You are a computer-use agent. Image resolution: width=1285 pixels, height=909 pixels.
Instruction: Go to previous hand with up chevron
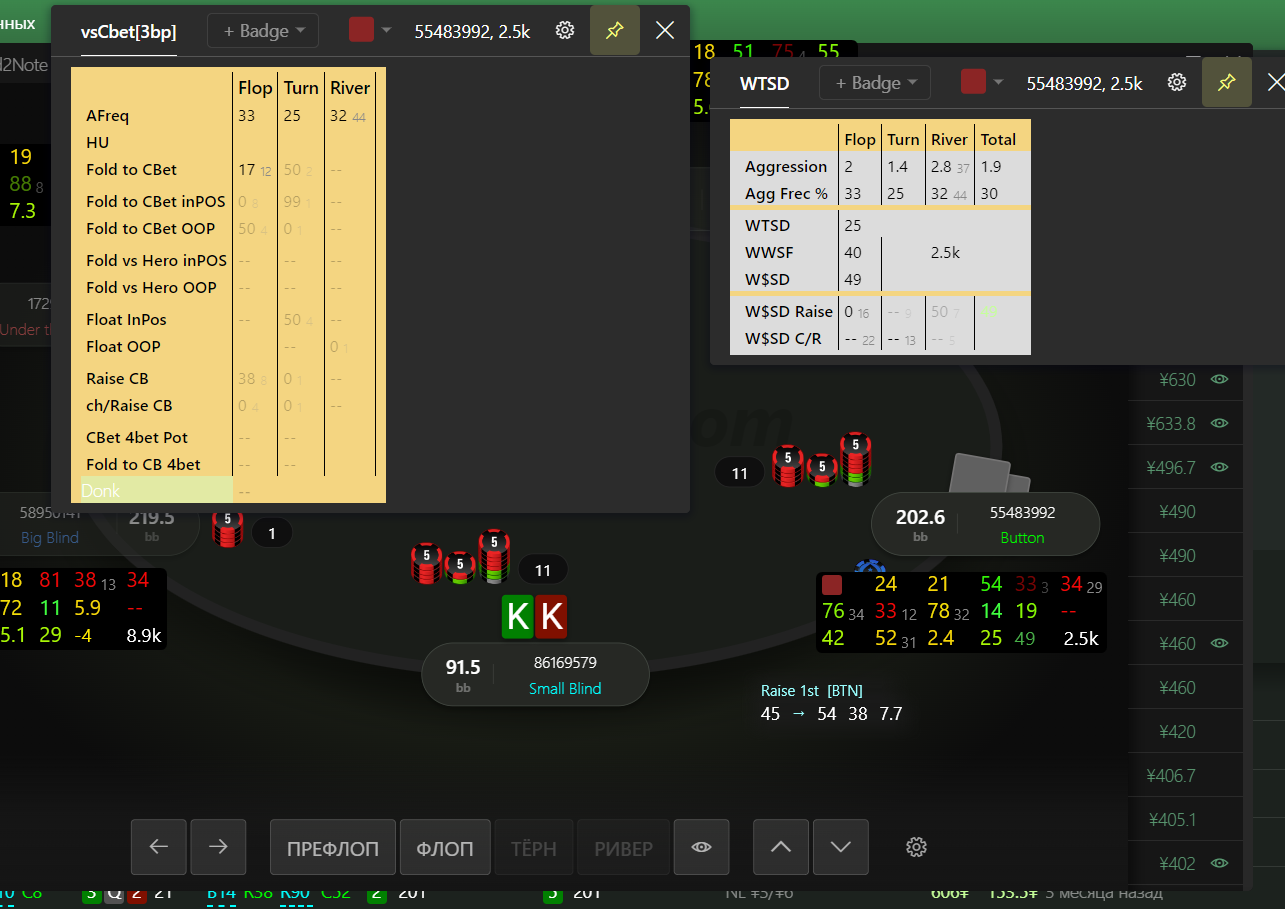[781, 847]
